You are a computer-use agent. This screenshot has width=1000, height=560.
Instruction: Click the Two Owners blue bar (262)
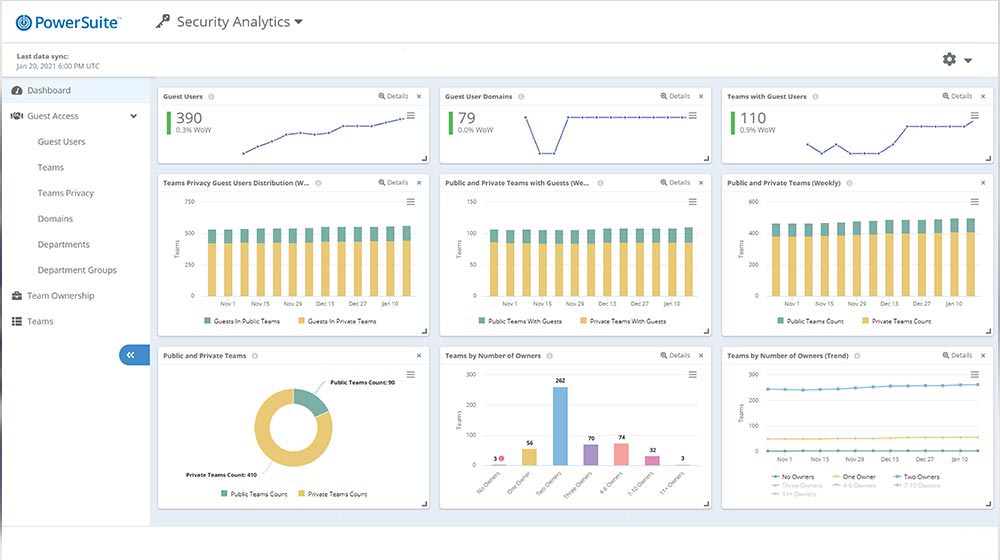coord(560,425)
